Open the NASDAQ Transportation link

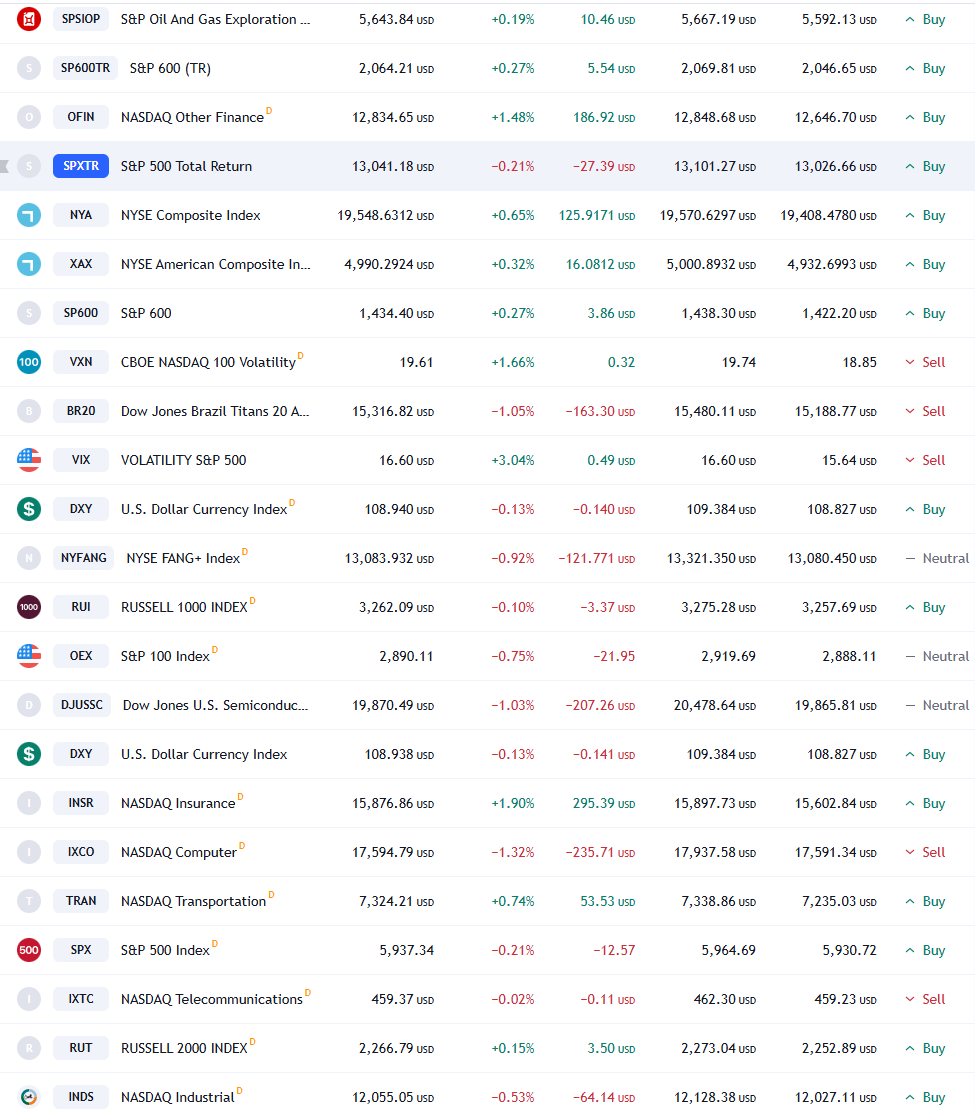193,901
